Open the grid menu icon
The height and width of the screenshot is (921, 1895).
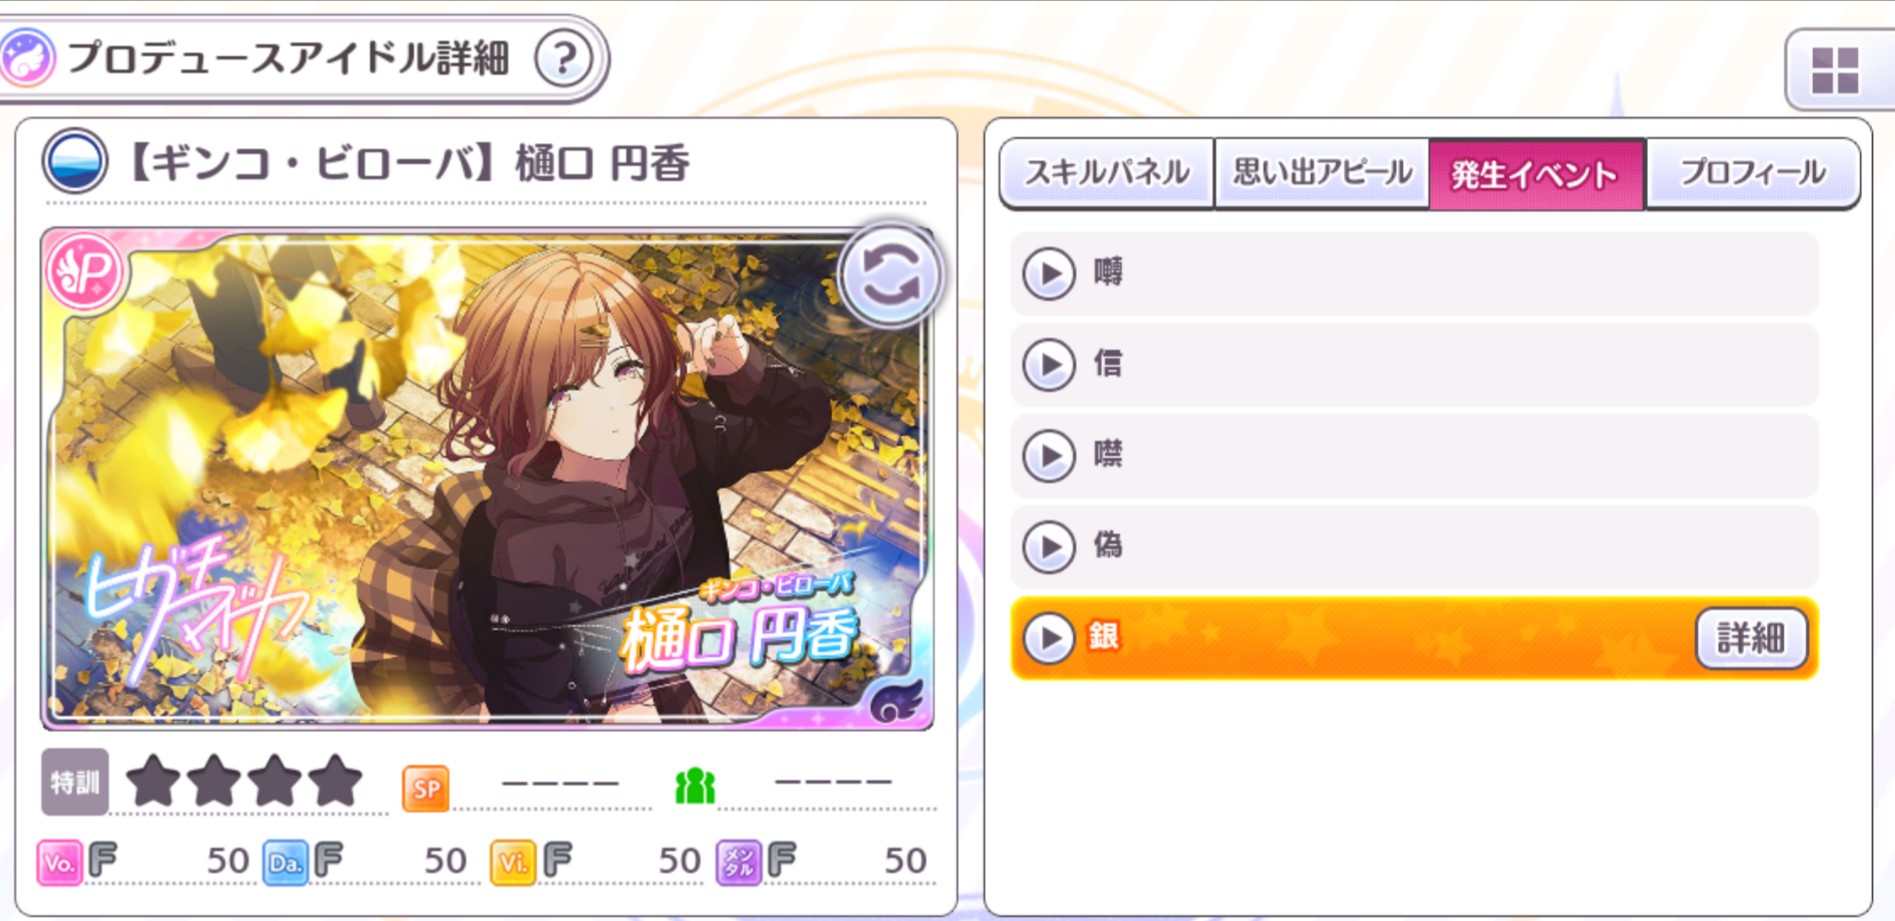[1836, 70]
